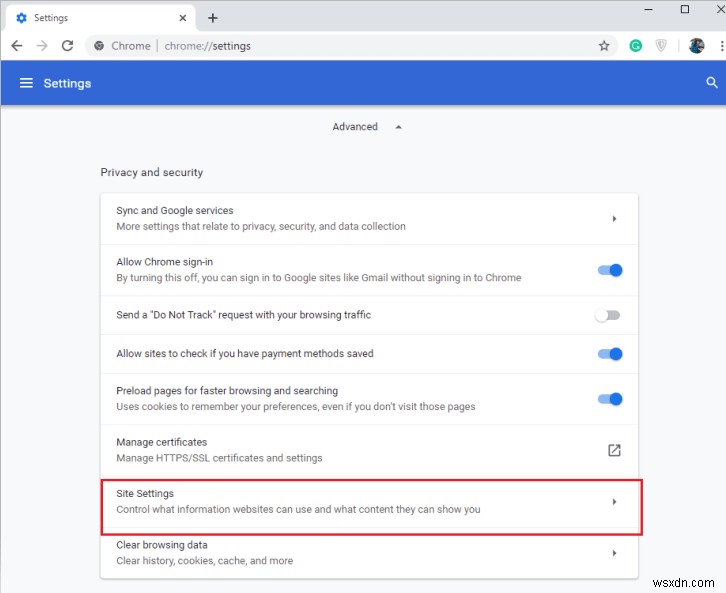
Task: Open a new tab with plus button
Action: pos(213,18)
